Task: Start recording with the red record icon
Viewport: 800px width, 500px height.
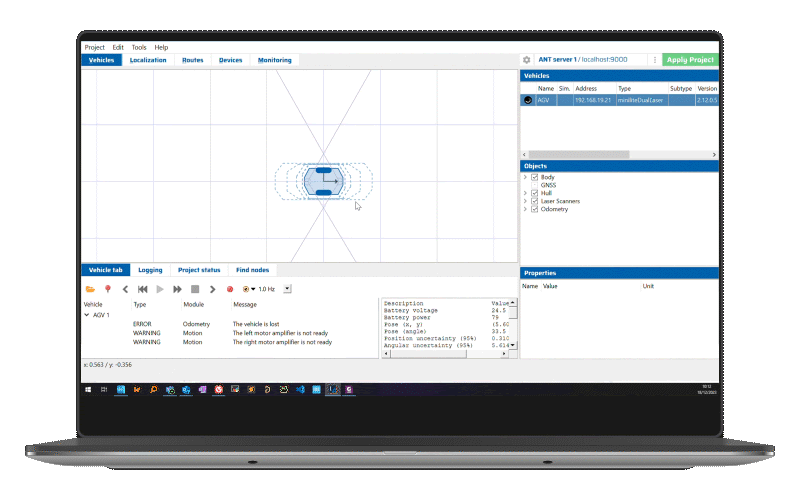Action: coord(230,289)
